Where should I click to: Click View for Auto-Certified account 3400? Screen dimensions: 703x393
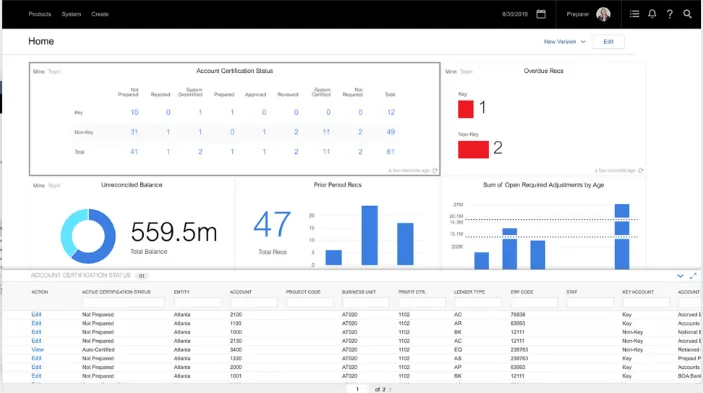pyautogui.click(x=38, y=350)
